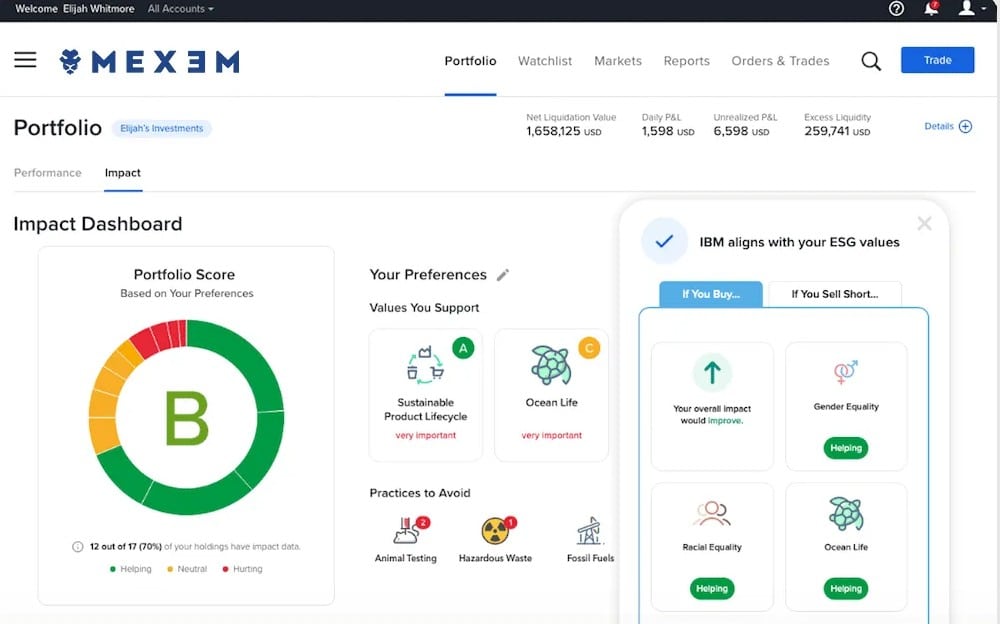
Task: Open the help question mark icon
Action: coord(896,9)
